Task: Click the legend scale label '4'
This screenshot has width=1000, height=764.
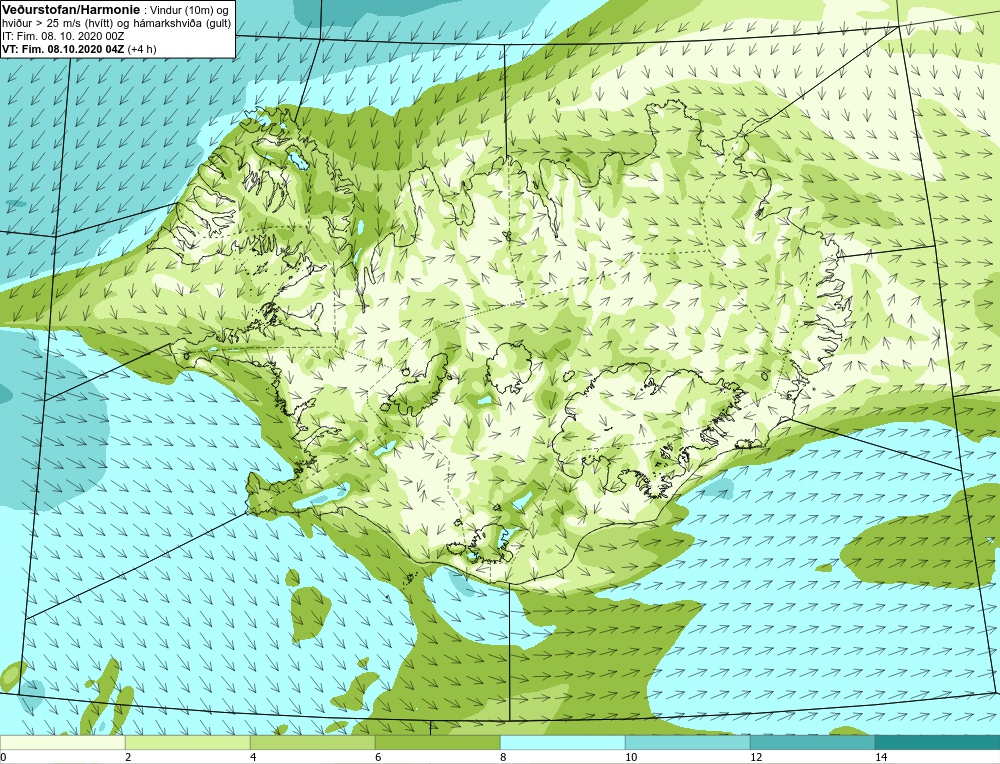Action: click(253, 757)
